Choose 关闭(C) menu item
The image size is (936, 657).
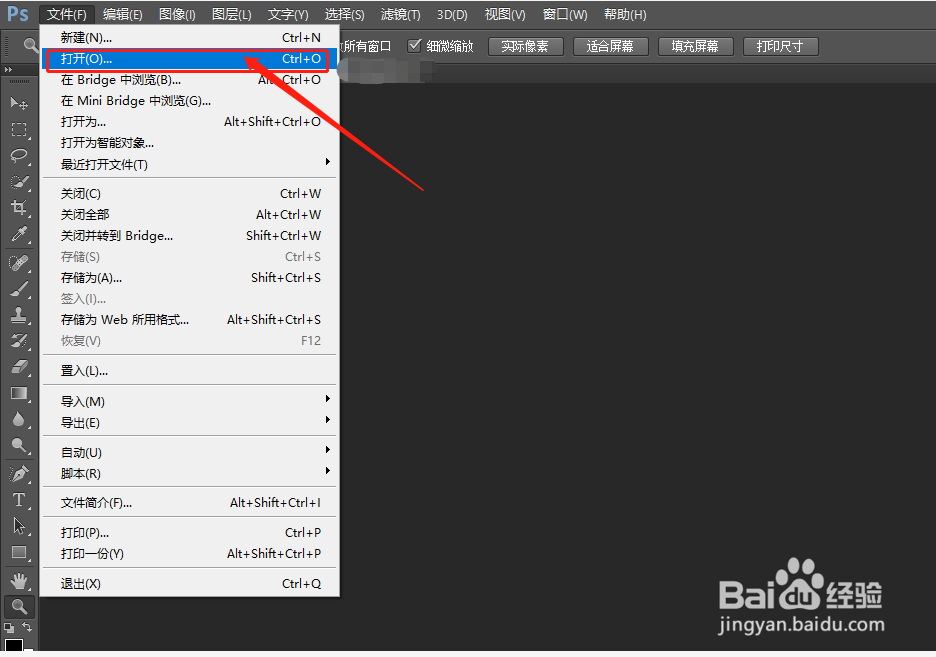(x=189, y=194)
